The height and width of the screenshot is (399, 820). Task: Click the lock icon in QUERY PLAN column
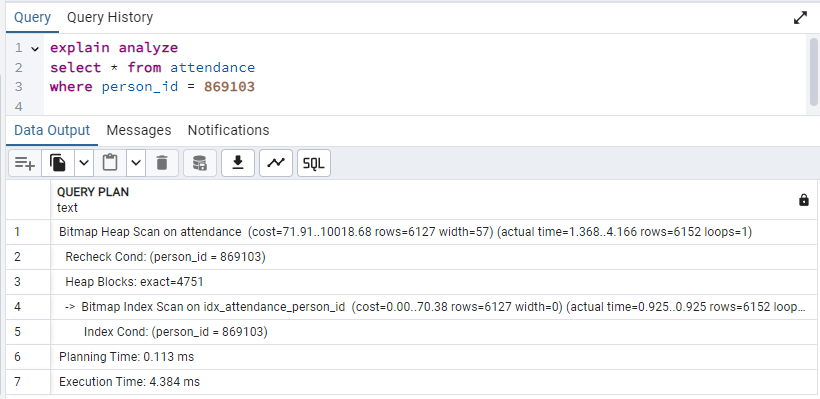pos(804,200)
